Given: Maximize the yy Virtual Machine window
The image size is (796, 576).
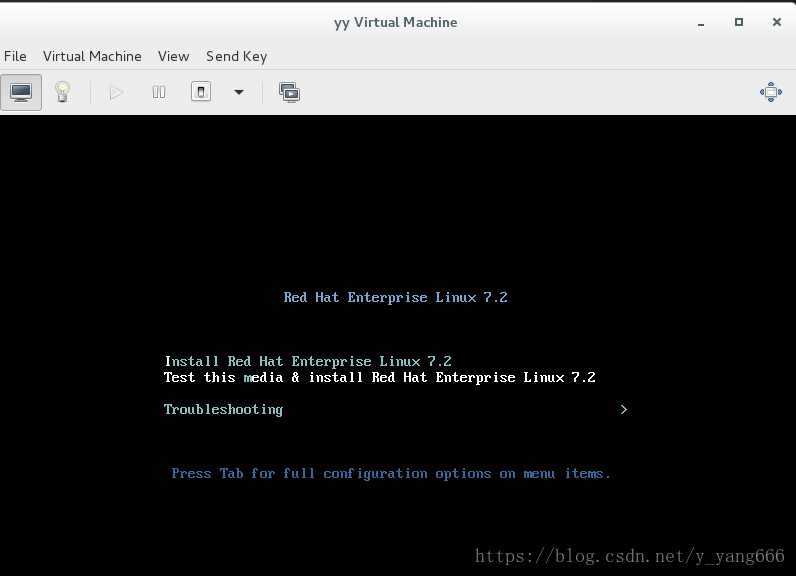Looking at the screenshot, I should tap(739, 22).
